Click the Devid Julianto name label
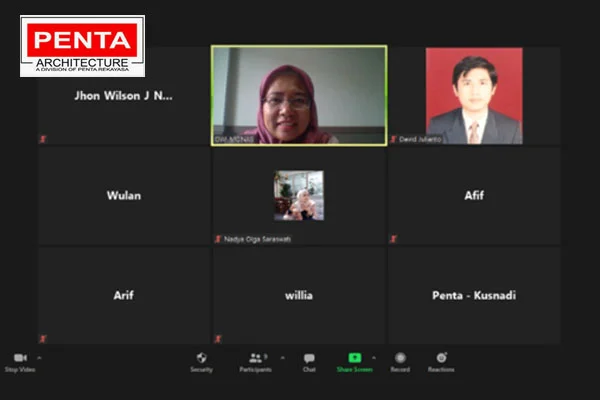Image resolution: width=600 pixels, height=400 pixels. pos(420,139)
